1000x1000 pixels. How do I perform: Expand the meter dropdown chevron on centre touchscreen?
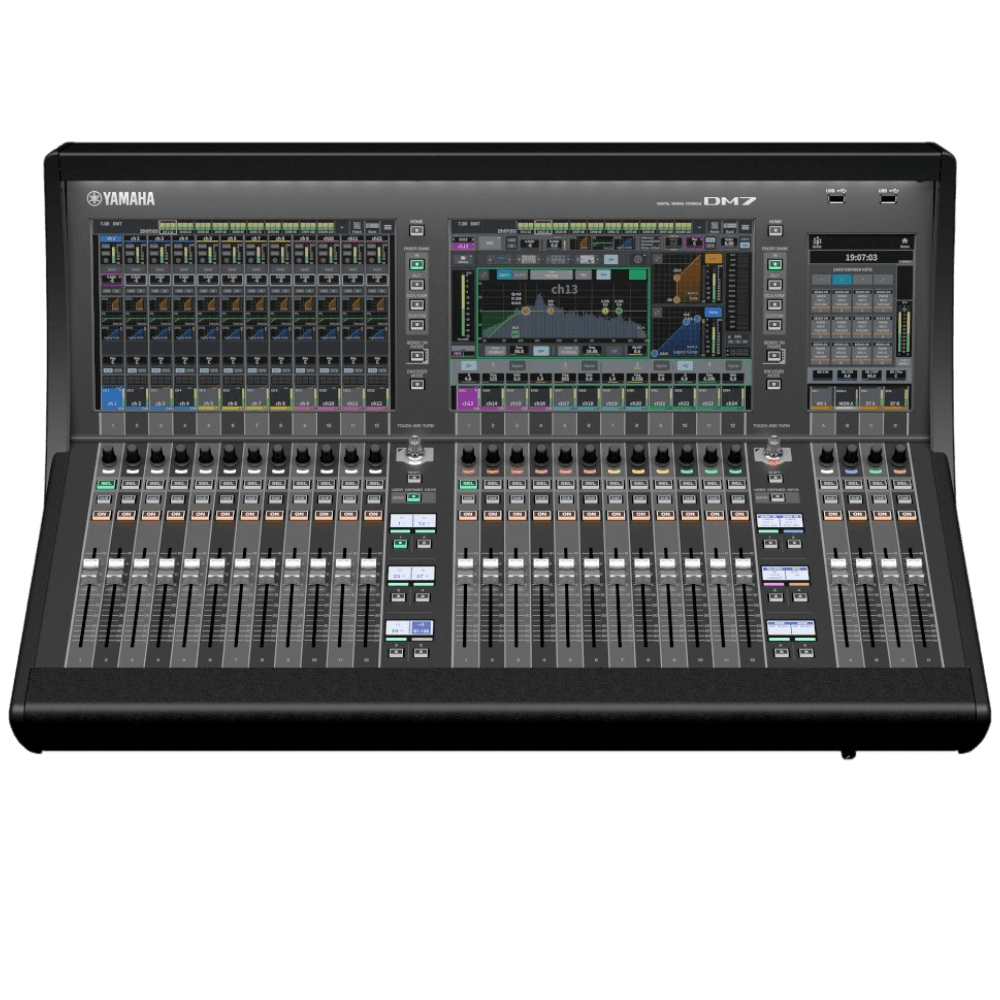click(x=700, y=227)
